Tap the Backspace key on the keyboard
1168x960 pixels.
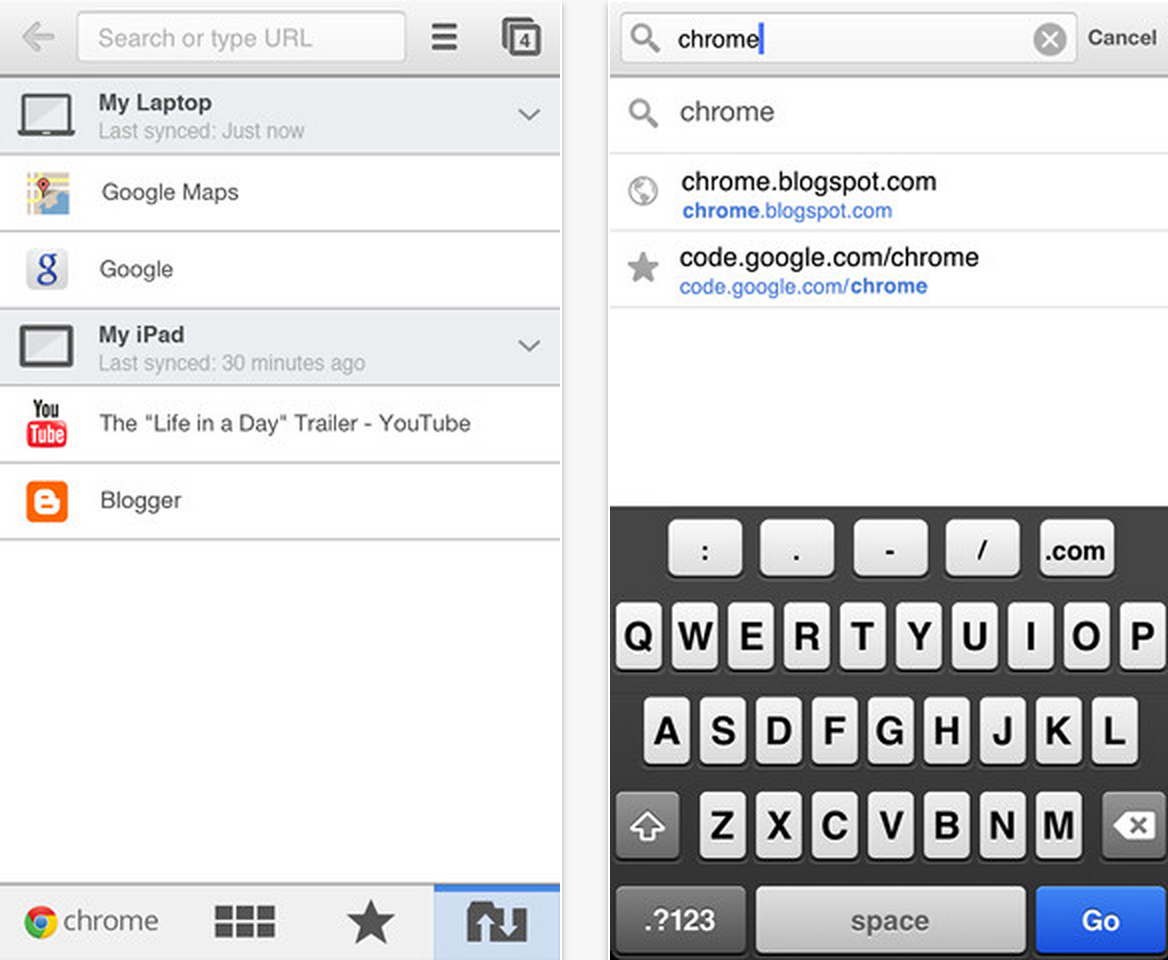[x=1134, y=825]
